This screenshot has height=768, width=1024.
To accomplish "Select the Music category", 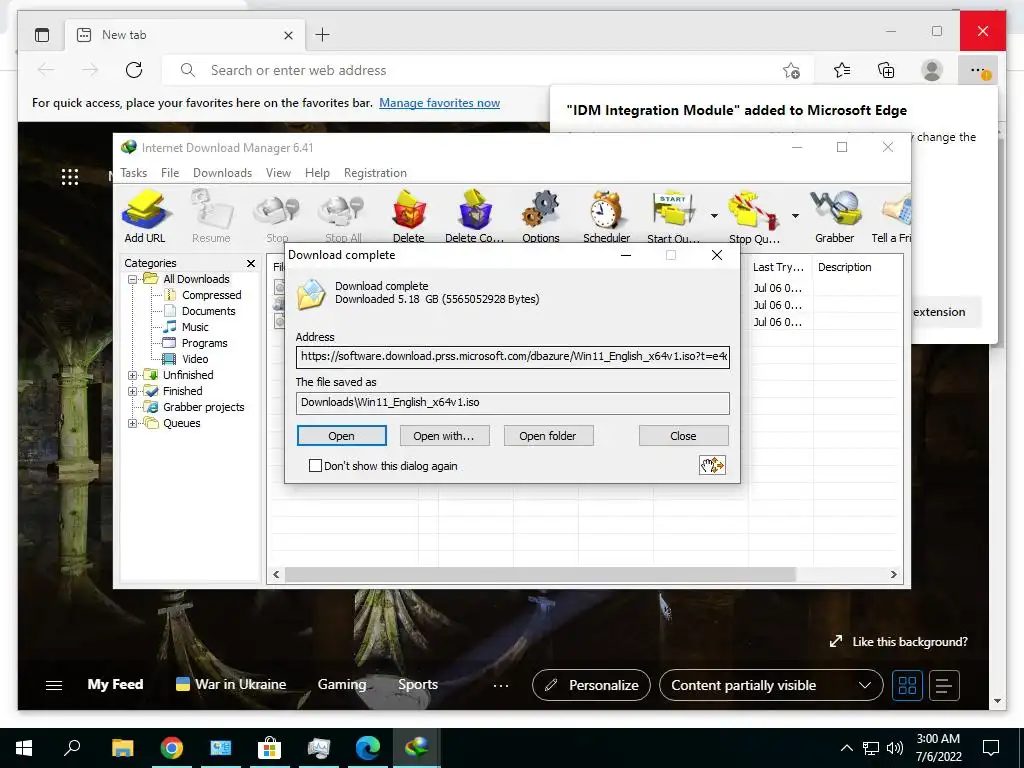I will 195,327.
